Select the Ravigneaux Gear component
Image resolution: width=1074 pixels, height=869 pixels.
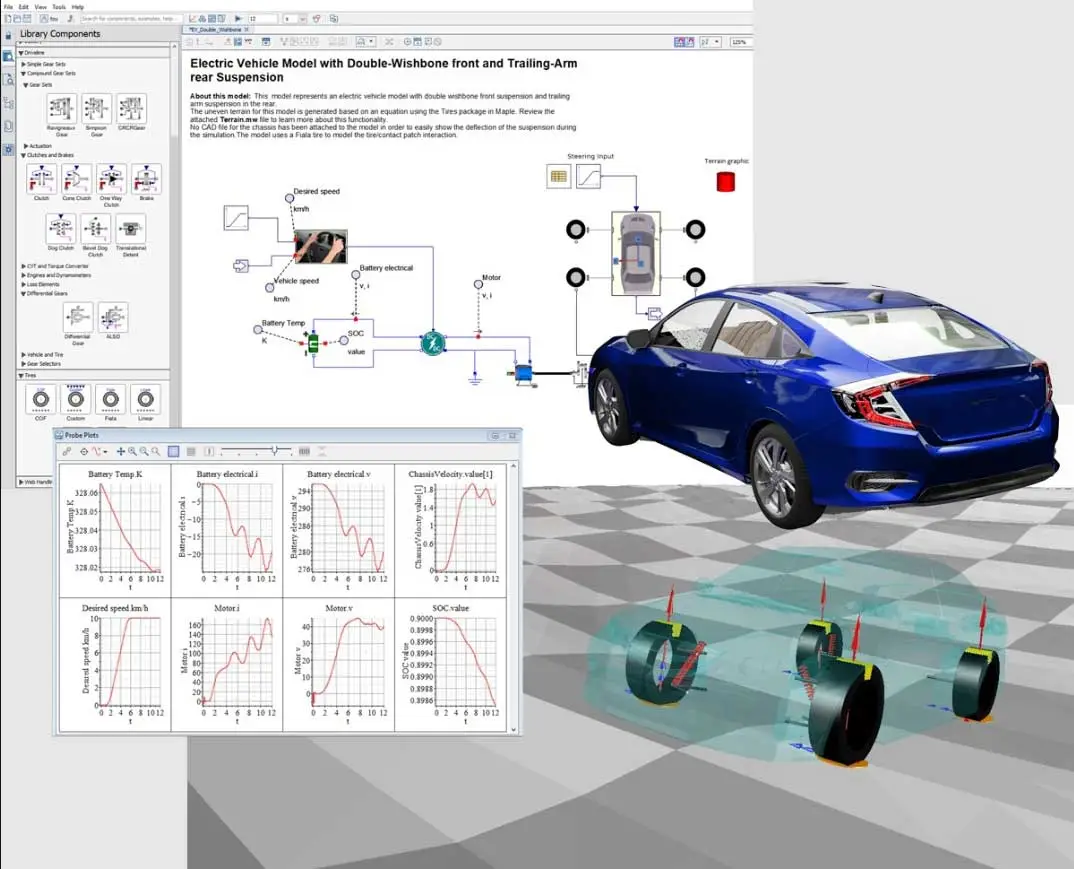click(x=62, y=109)
